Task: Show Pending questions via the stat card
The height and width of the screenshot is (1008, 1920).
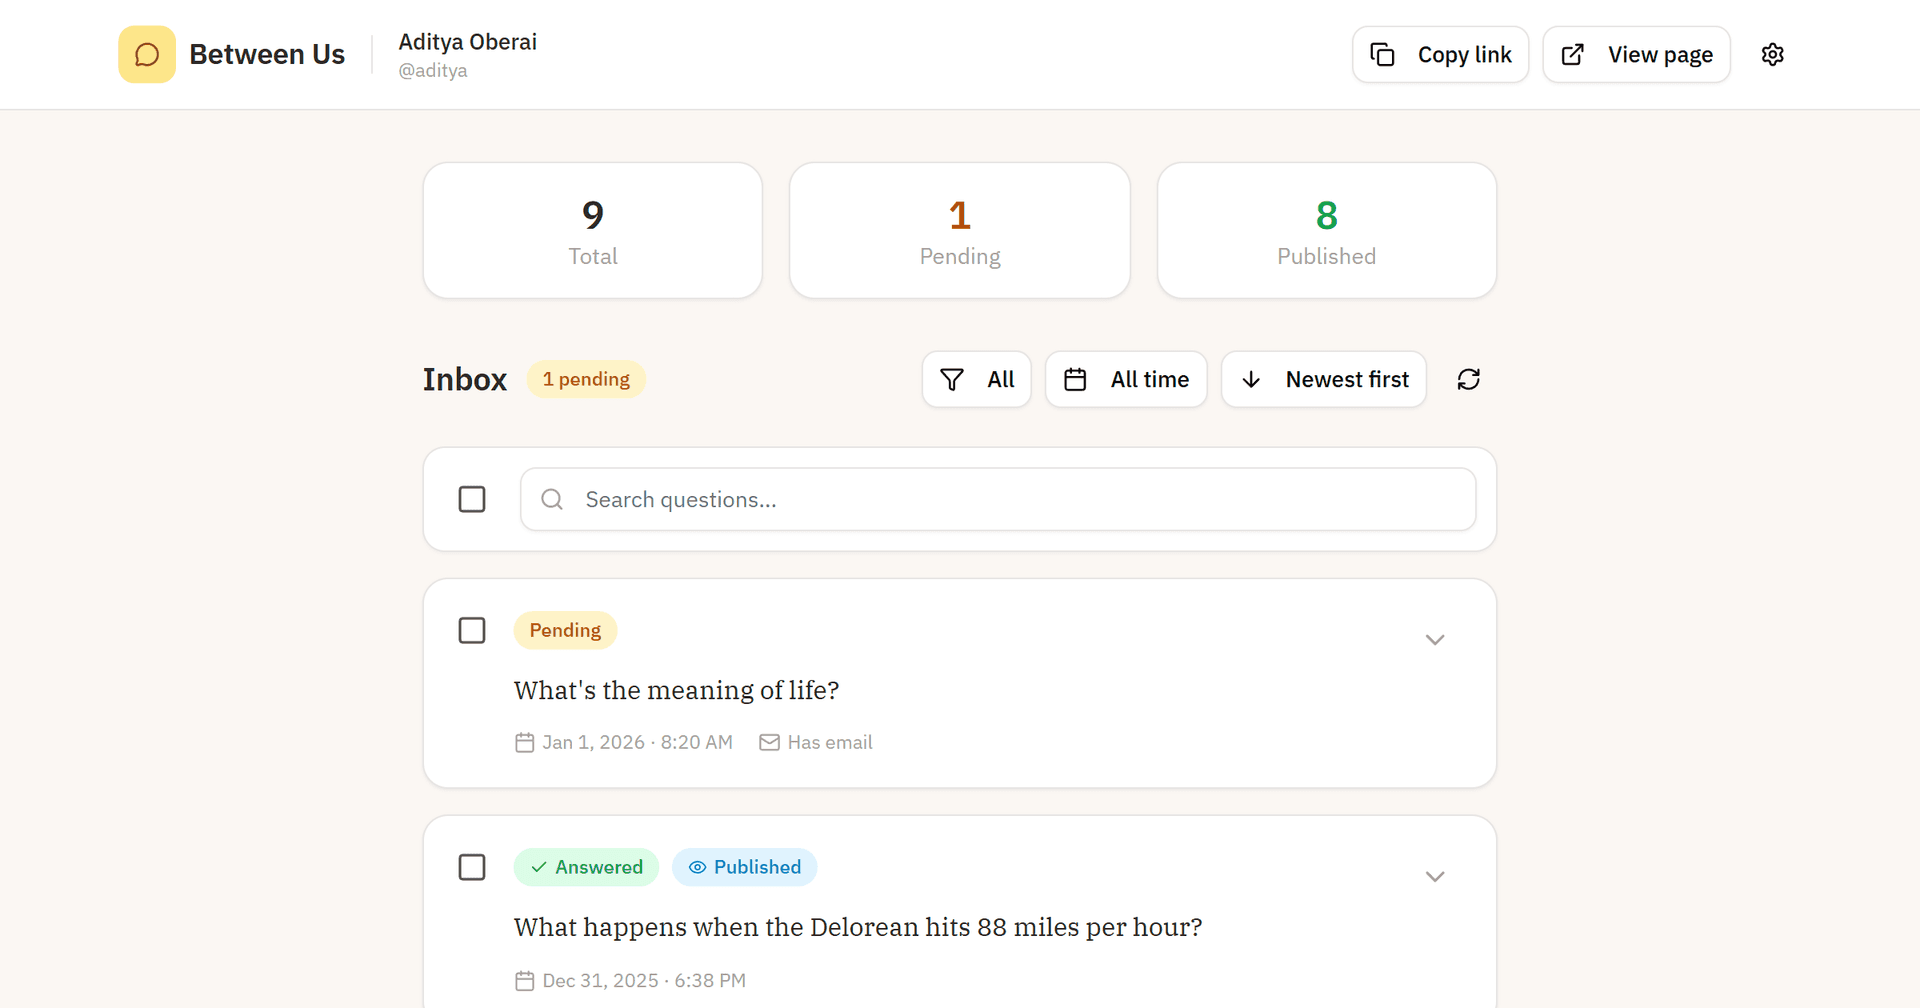Action: pyautogui.click(x=959, y=230)
